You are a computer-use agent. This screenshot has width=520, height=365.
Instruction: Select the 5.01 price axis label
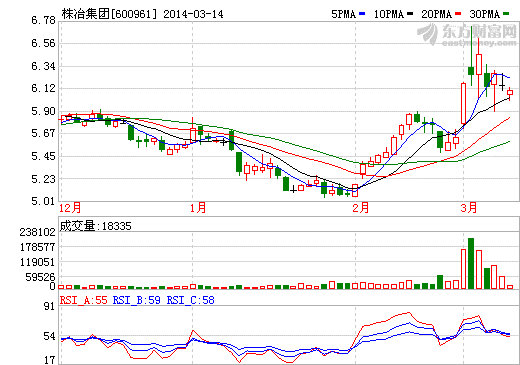(43, 201)
